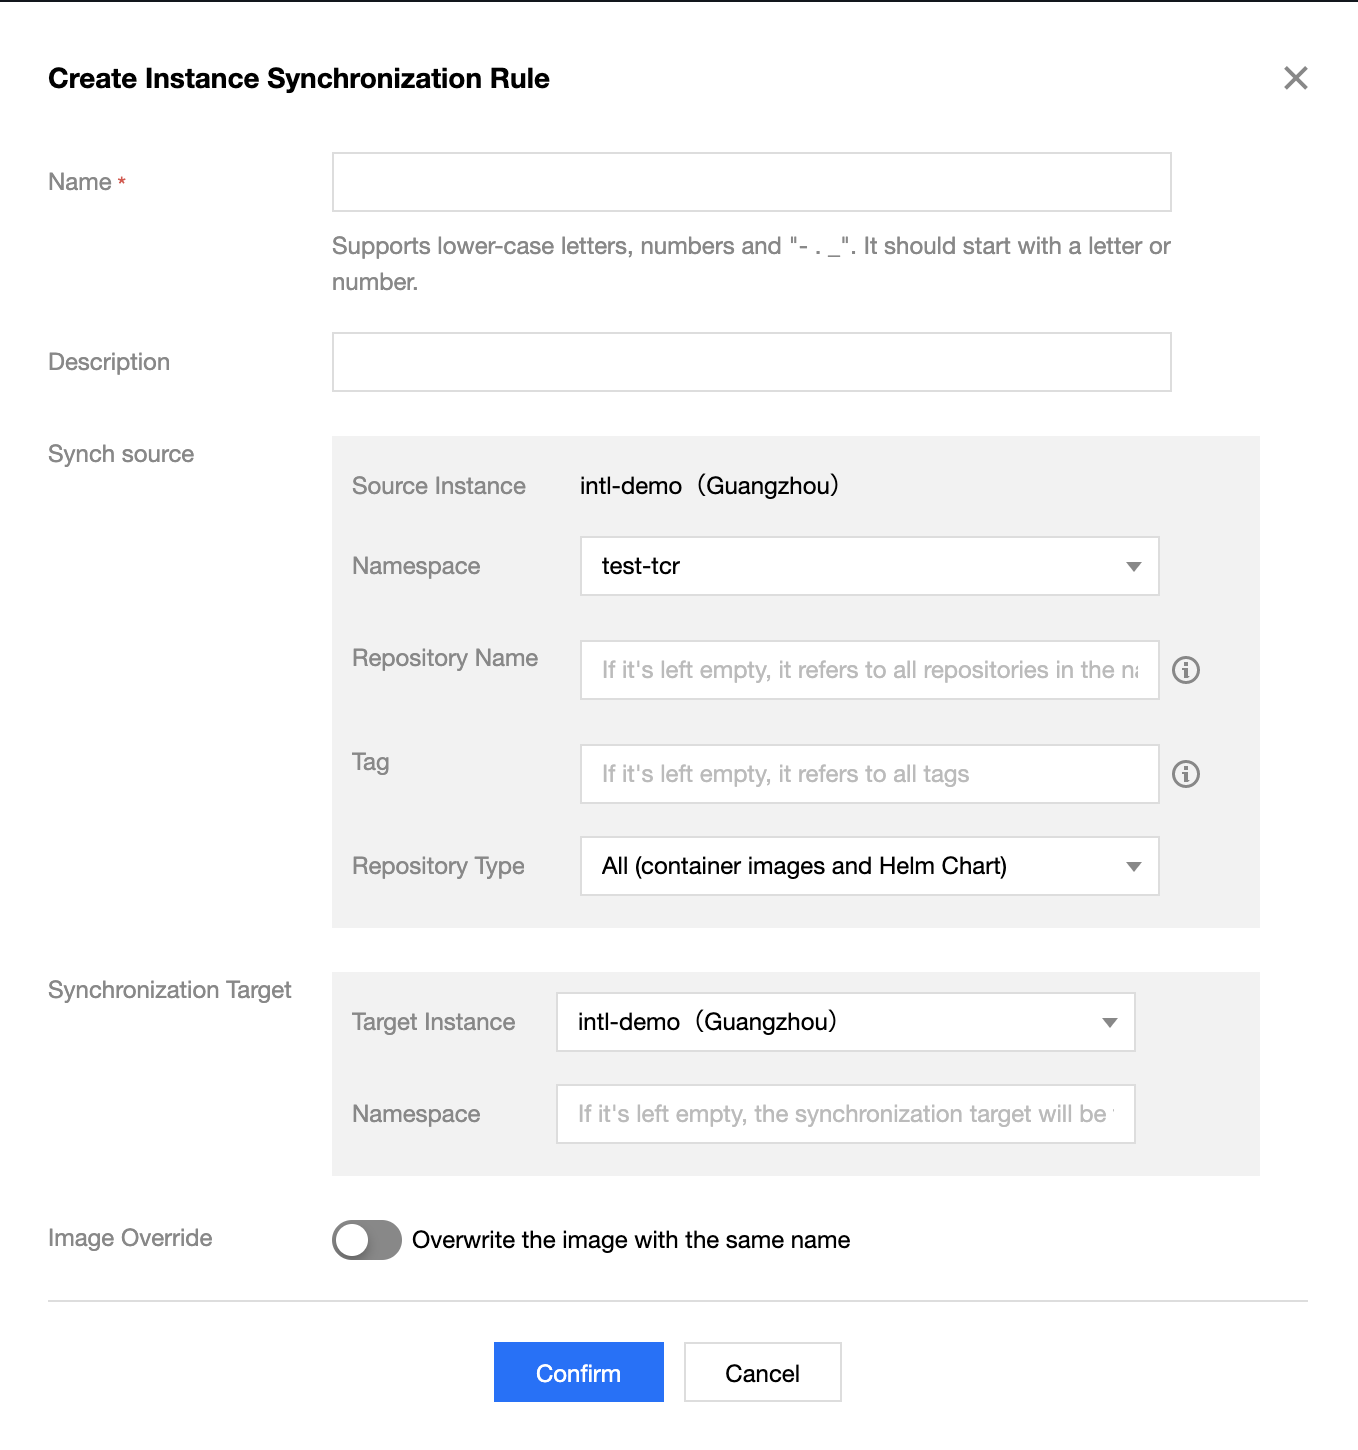The image size is (1358, 1450).
Task: Click the Cancel button
Action: coord(762,1372)
